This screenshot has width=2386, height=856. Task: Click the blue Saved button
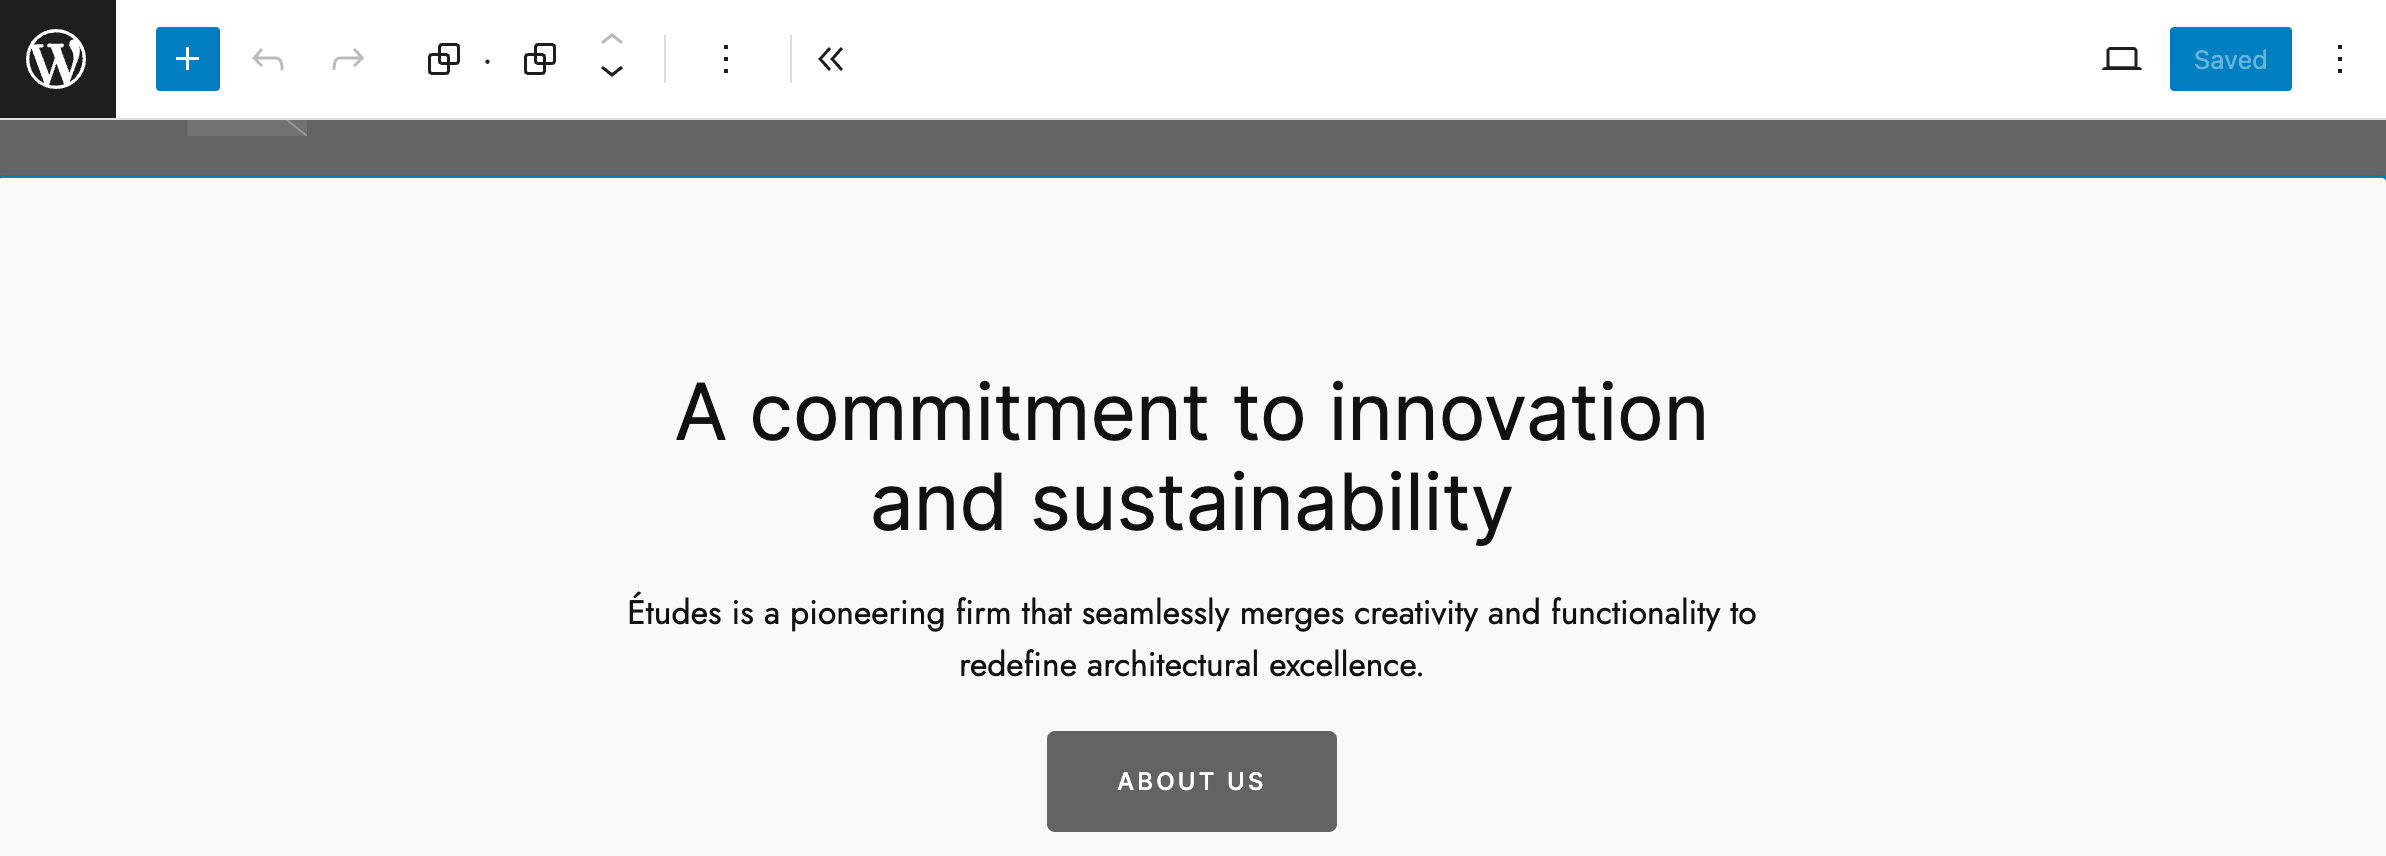click(2230, 60)
